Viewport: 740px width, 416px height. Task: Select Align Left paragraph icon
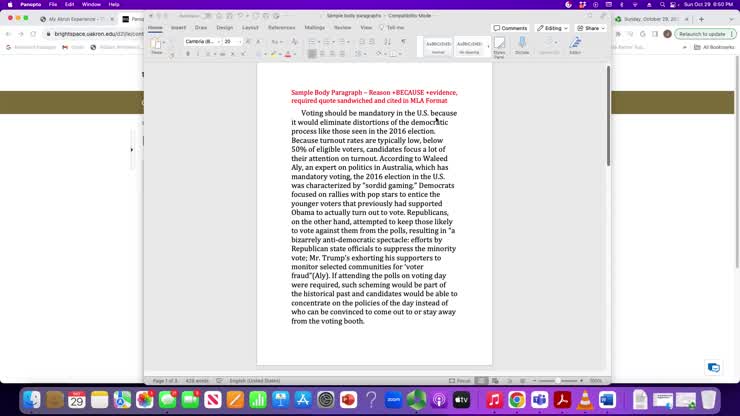[x=312, y=54]
